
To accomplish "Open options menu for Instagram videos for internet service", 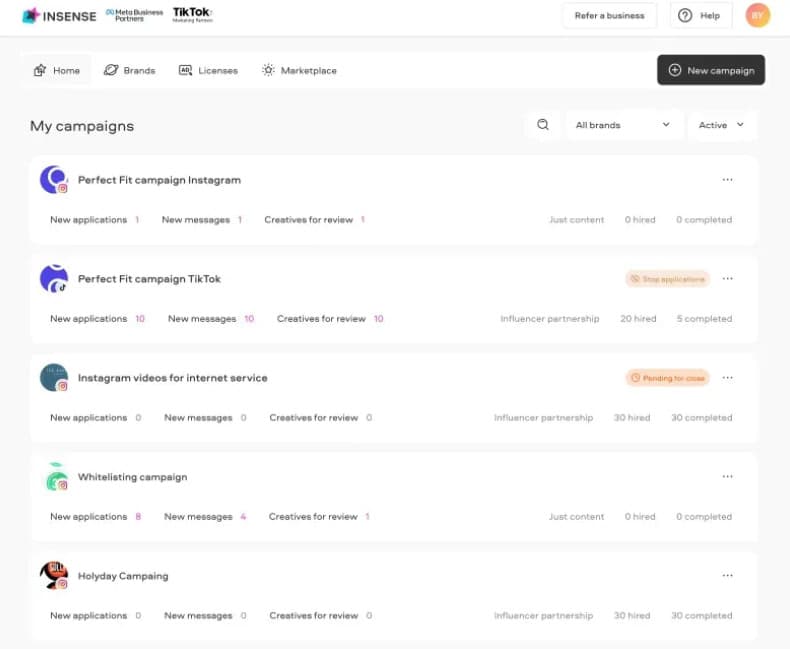I will (x=727, y=378).
